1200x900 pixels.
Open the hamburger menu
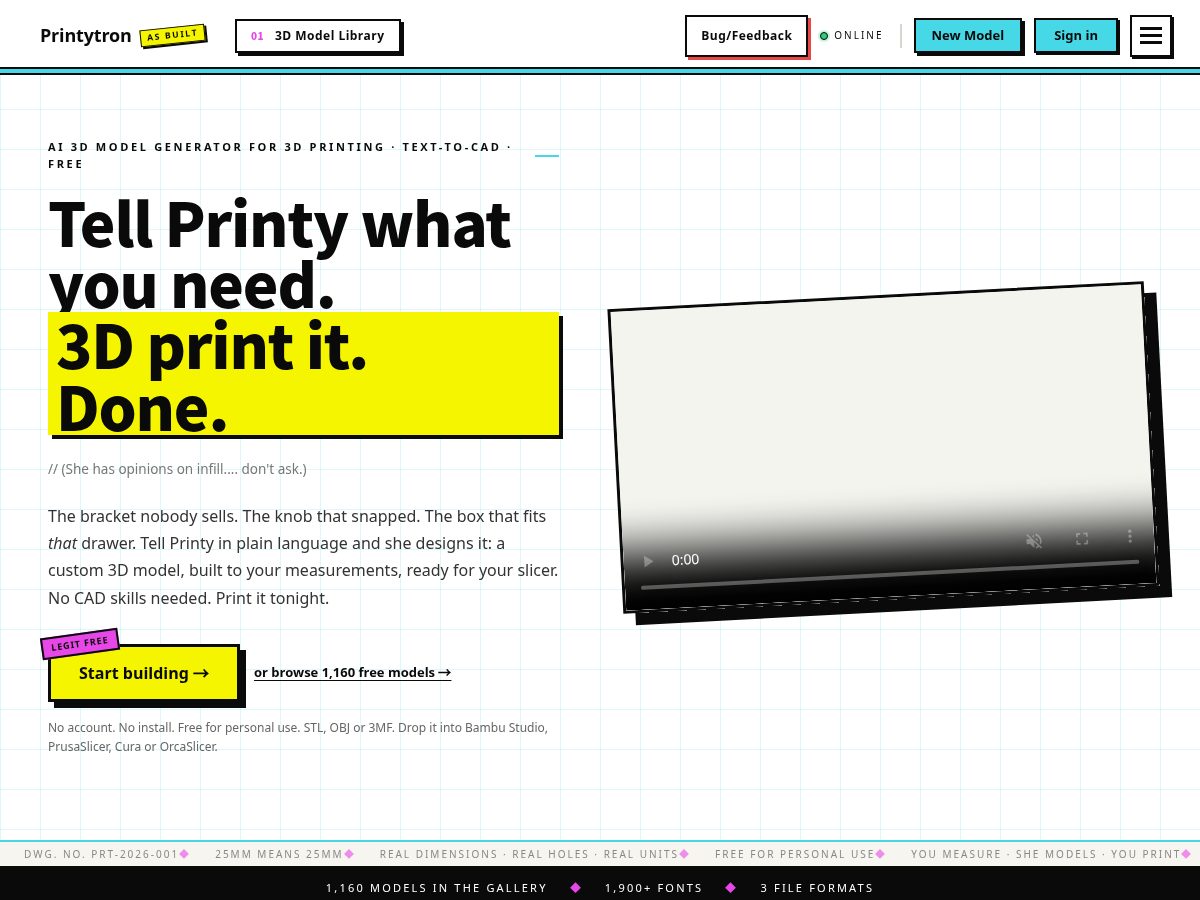point(1150,36)
